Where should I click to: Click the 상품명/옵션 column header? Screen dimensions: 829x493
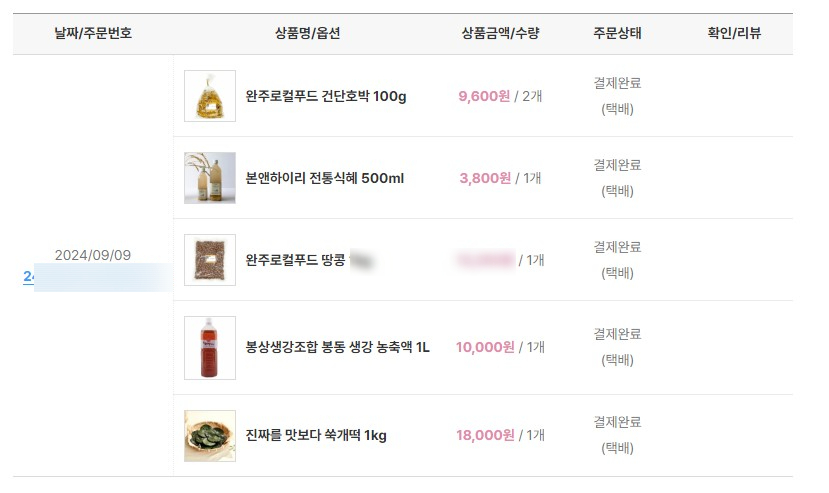pos(308,33)
